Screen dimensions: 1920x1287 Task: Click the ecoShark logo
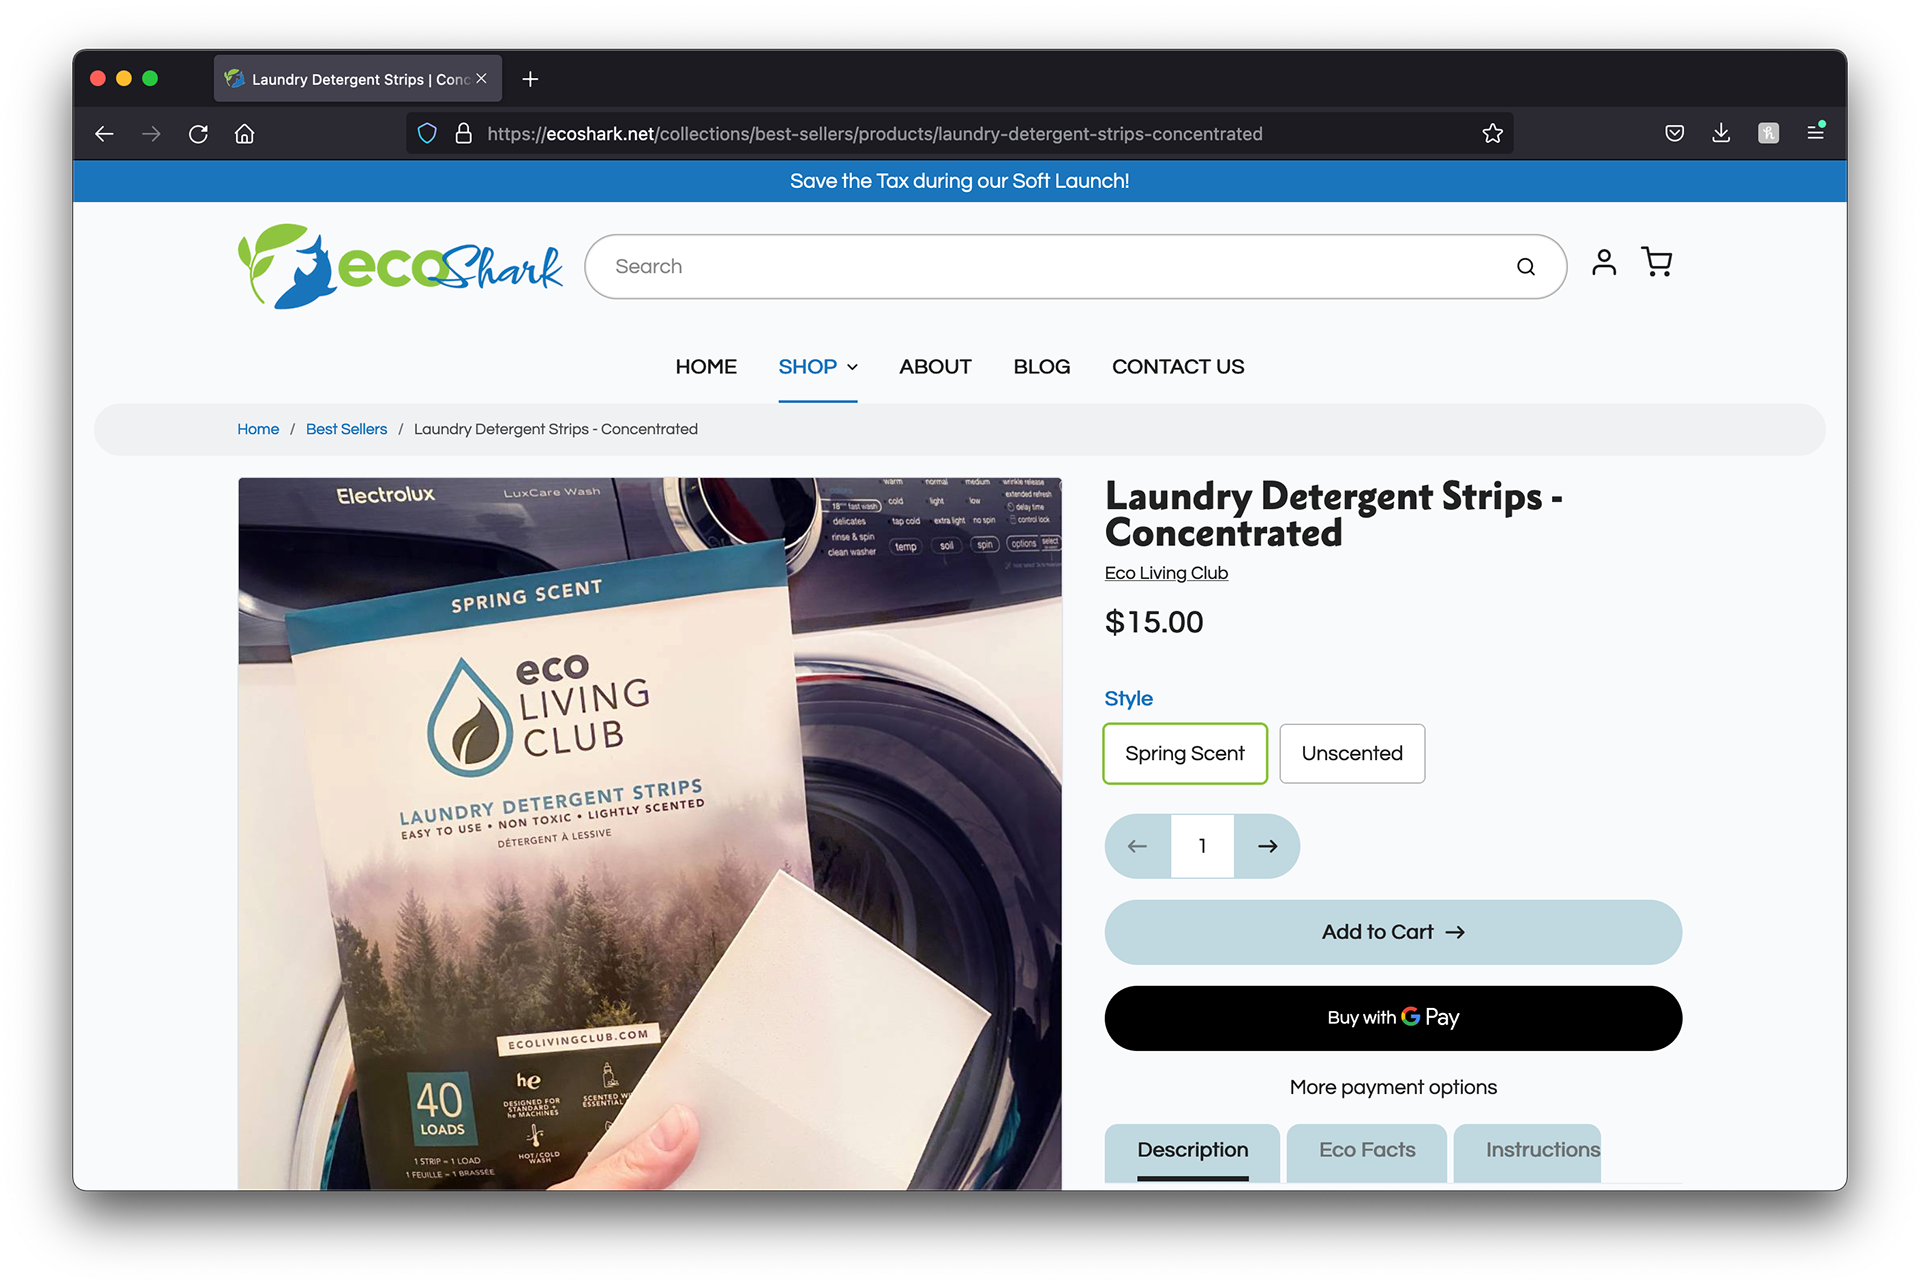click(400, 266)
